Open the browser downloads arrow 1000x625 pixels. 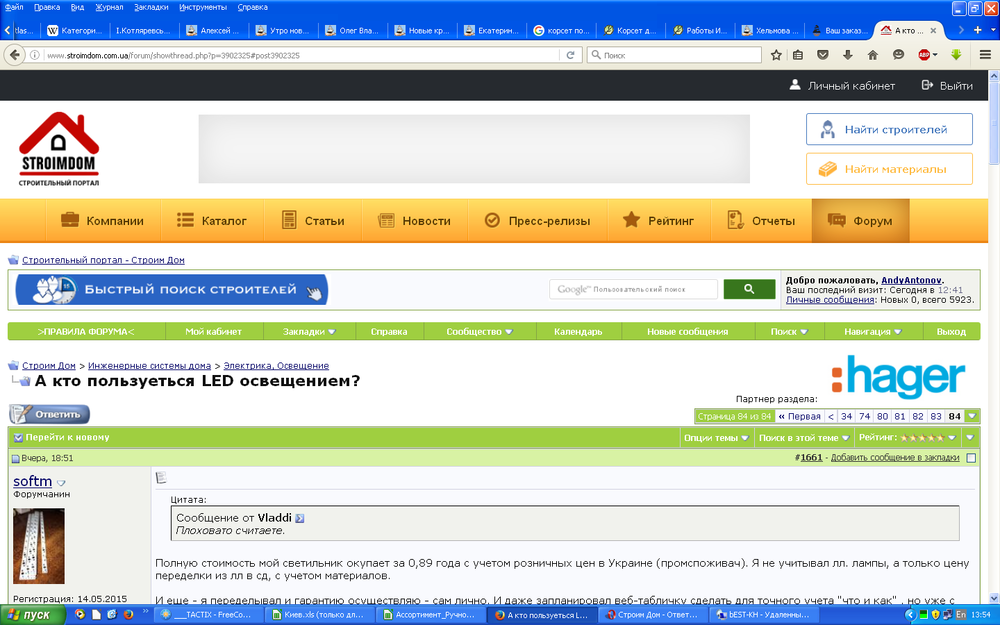[x=848, y=55]
